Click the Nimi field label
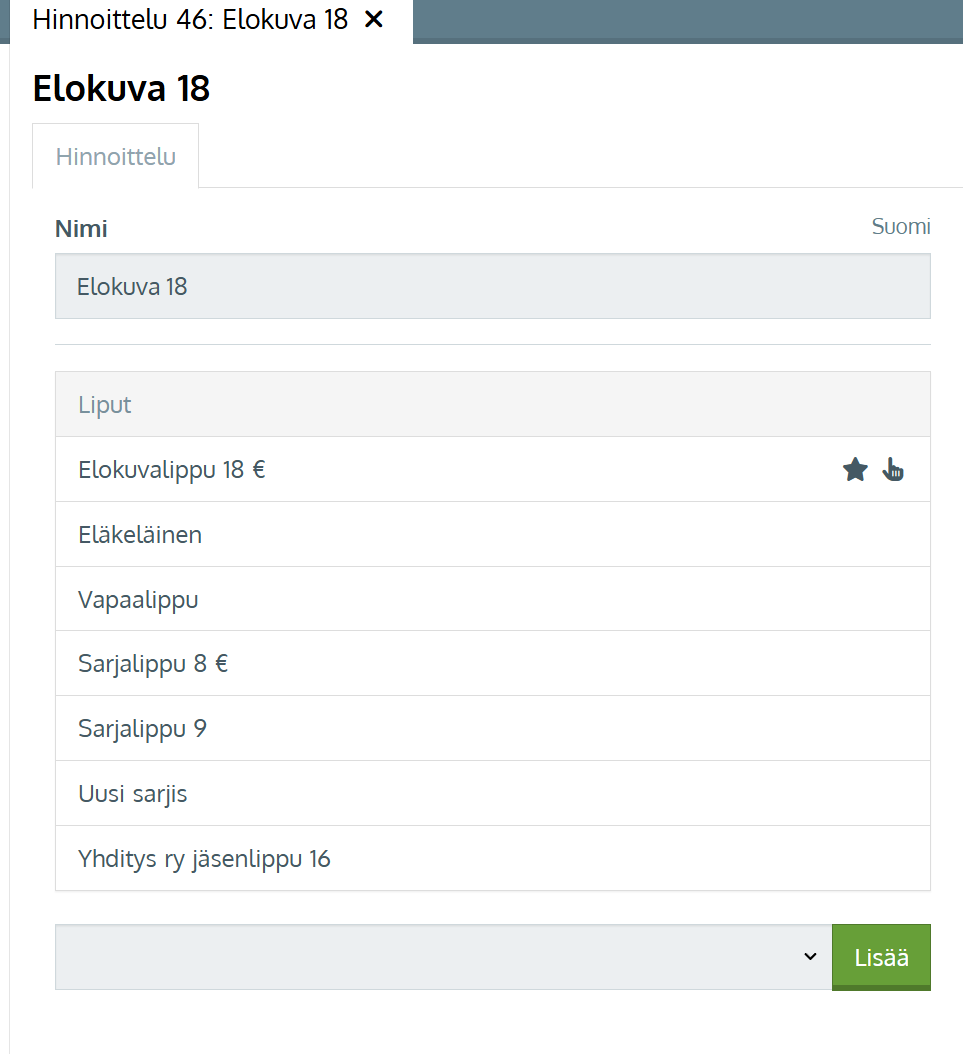 (81, 229)
